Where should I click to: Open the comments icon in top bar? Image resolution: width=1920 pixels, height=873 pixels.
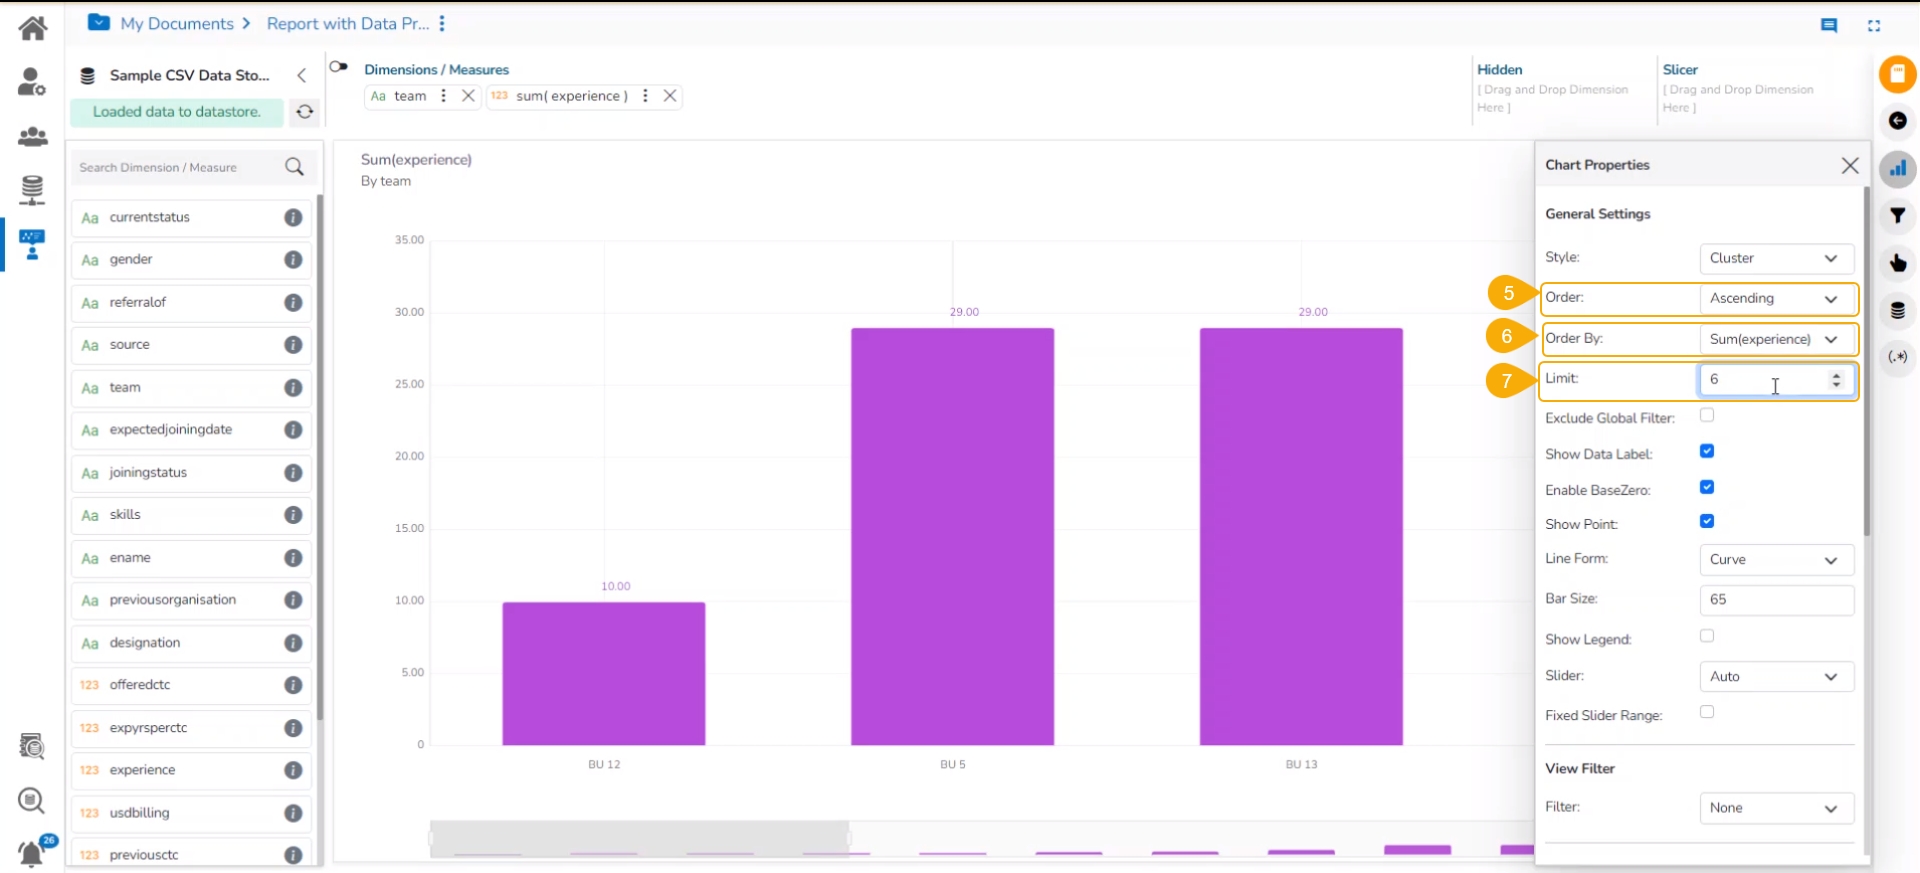point(1829,26)
